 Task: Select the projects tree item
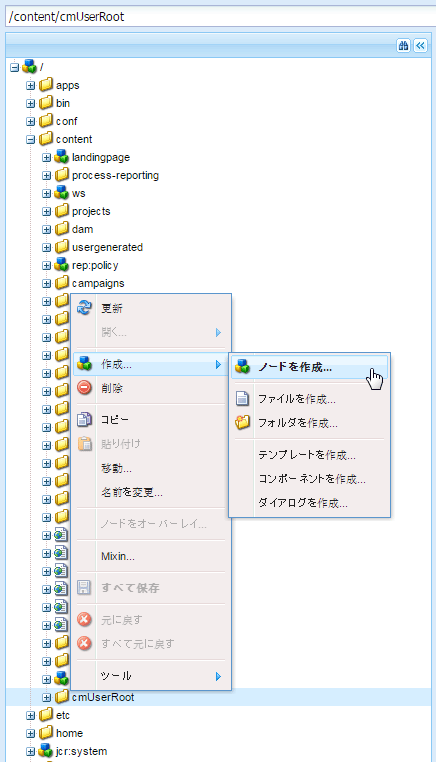tap(91, 211)
